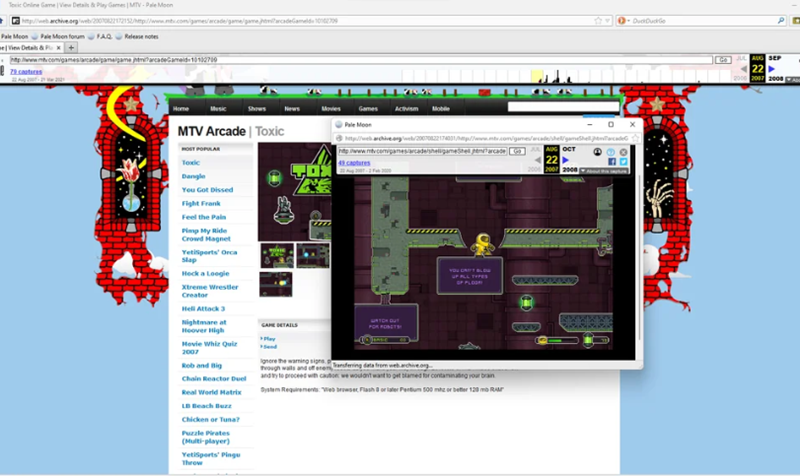The width and height of the screenshot is (800, 476).
Task: Close the View Details tab
Action: tap(58, 47)
